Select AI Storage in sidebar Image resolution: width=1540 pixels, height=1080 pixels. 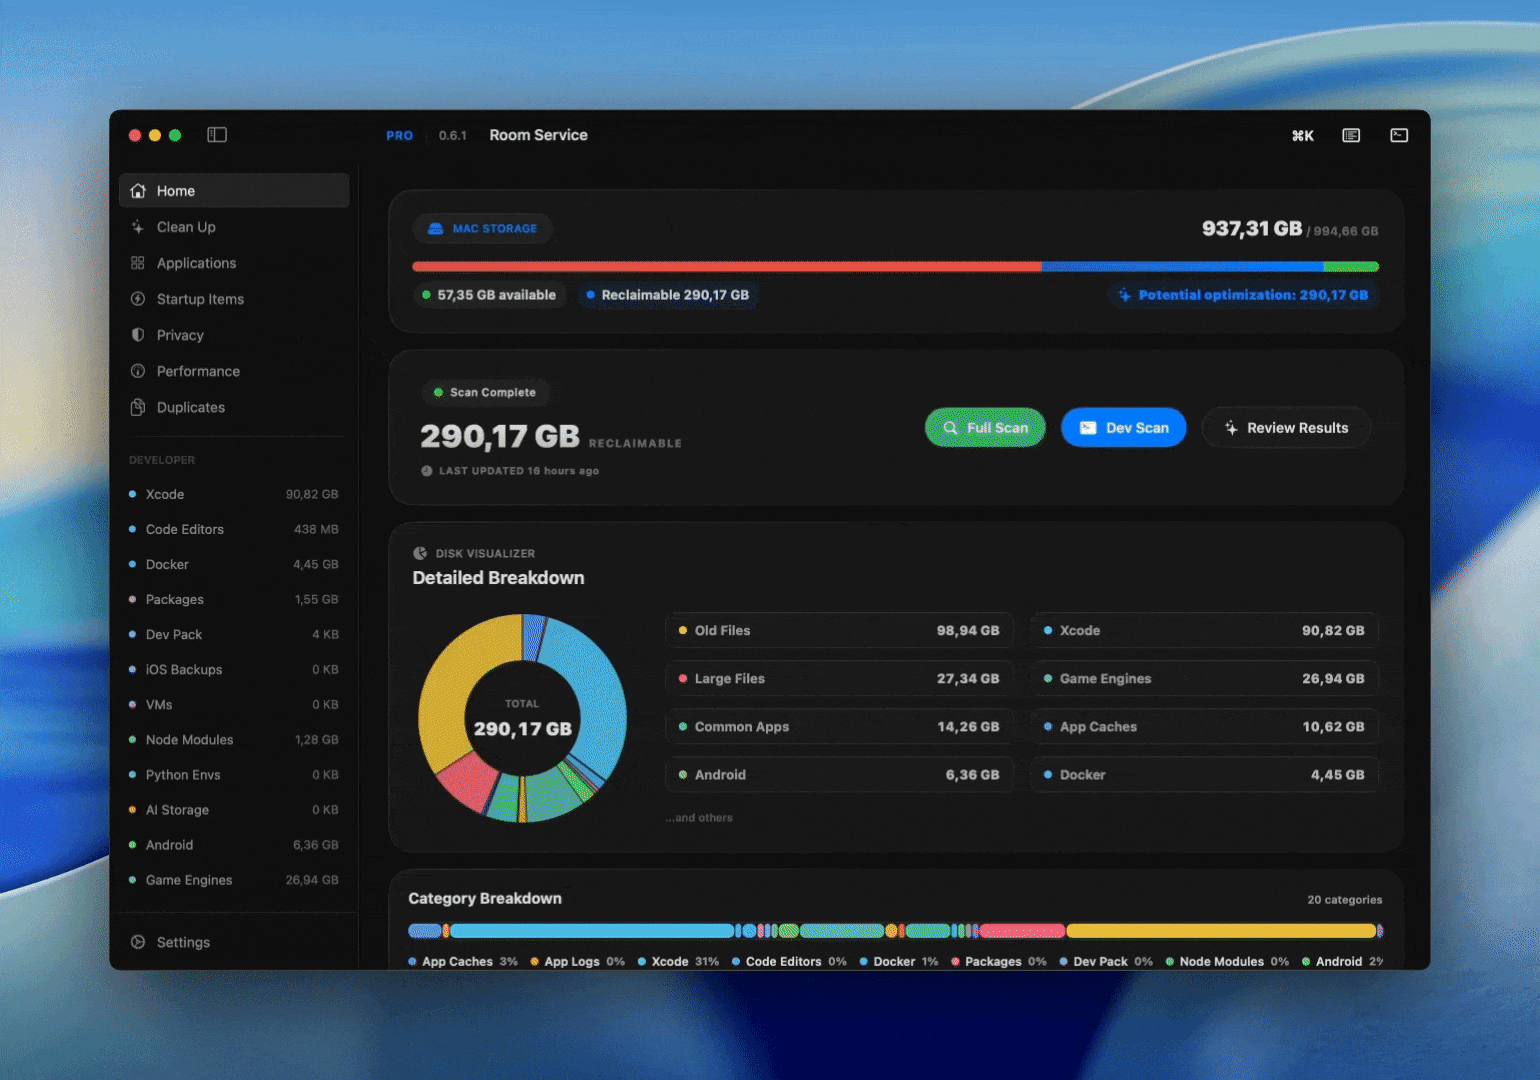(x=234, y=810)
